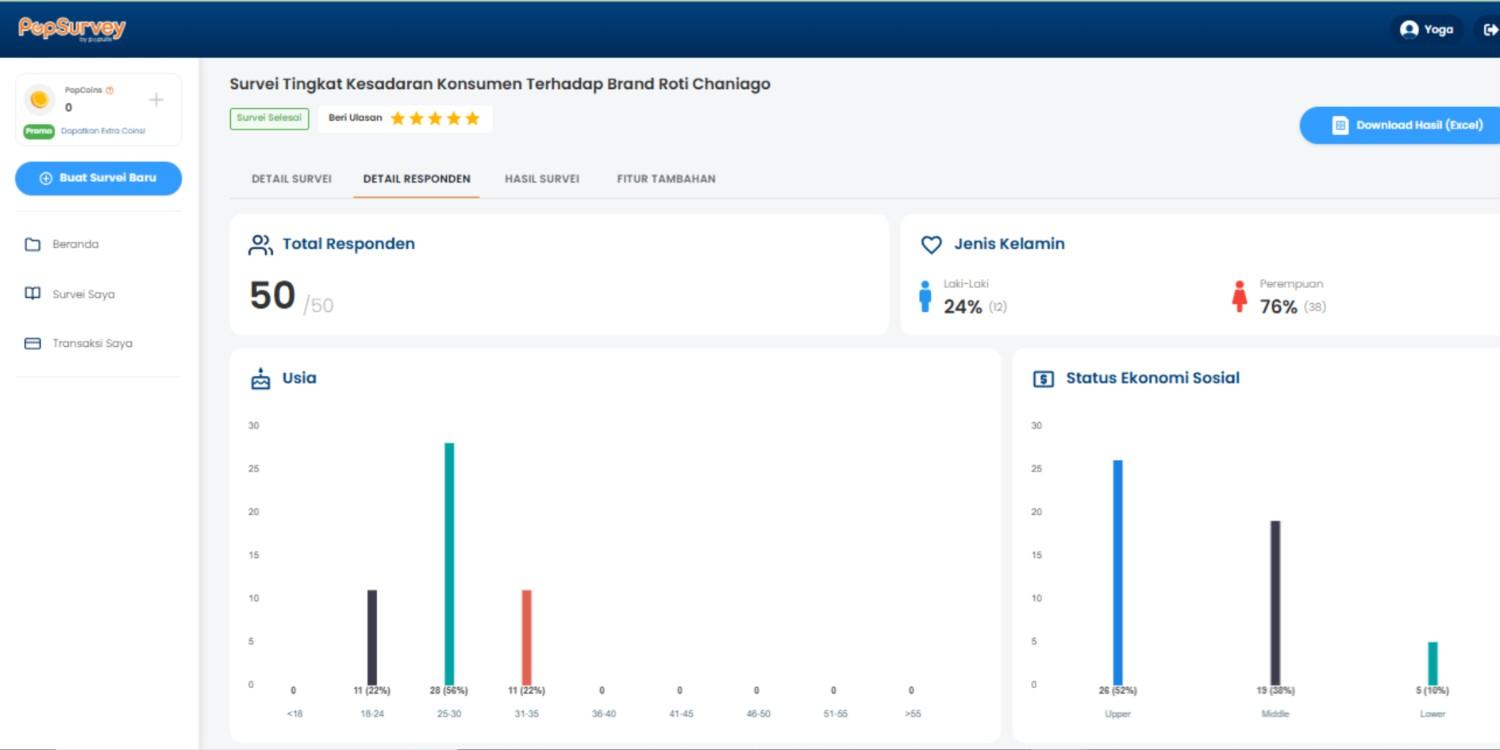1500x750 pixels.
Task: Click the Beranda folder icon
Action: (33, 244)
